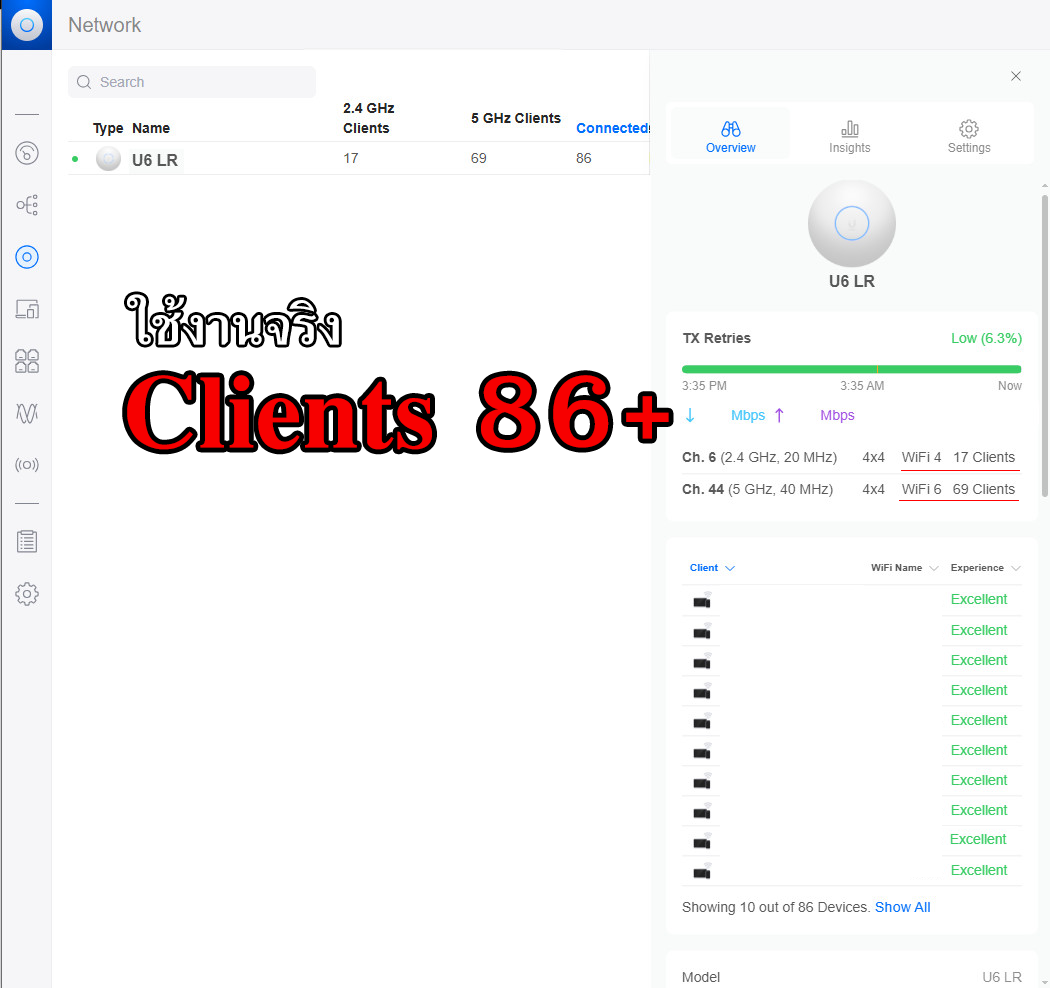Screen dimensions: 1050x988
Task: Open the Dashboard gauge icon in sidebar
Action: click(27, 153)
